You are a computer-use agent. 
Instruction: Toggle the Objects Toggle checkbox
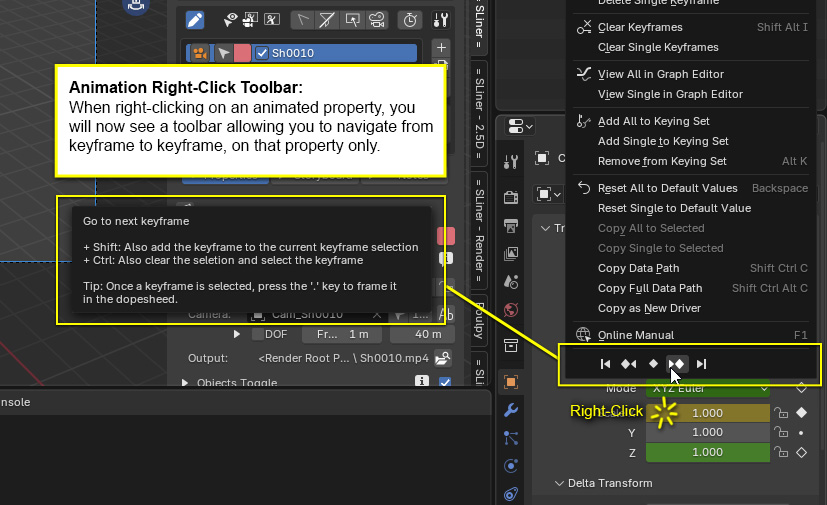445,382
